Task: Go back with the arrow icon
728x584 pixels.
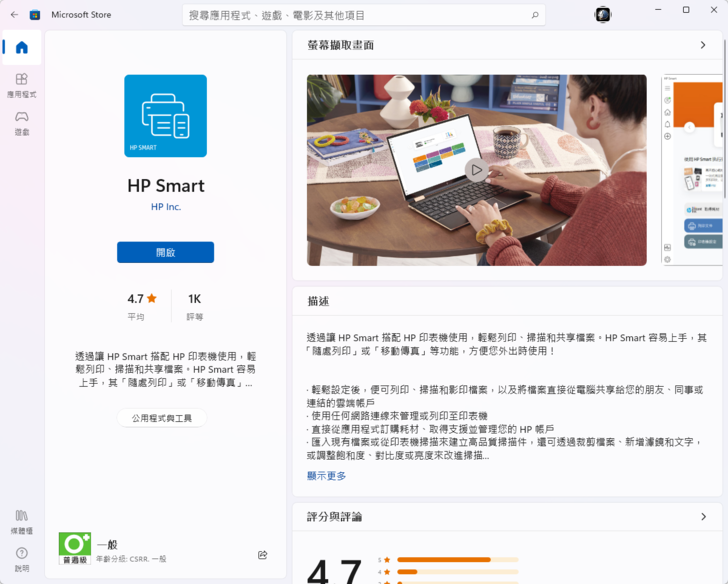Action: coord(14,15)
